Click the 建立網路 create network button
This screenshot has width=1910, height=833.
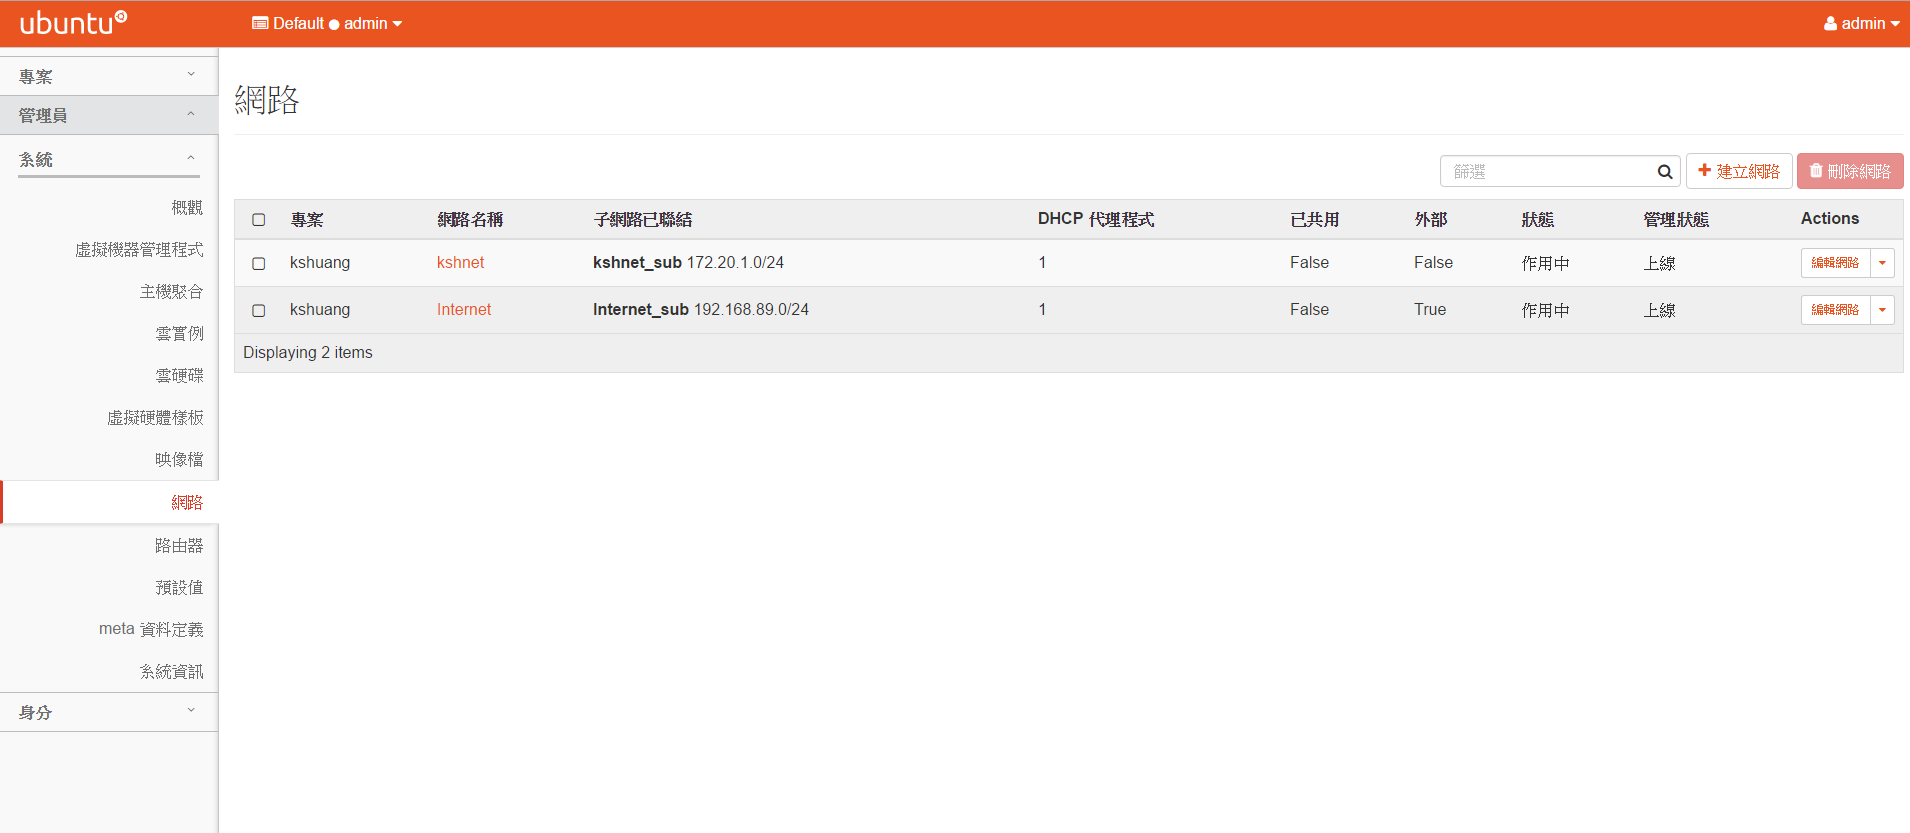pyautogui.click(x=1738, y=171)
